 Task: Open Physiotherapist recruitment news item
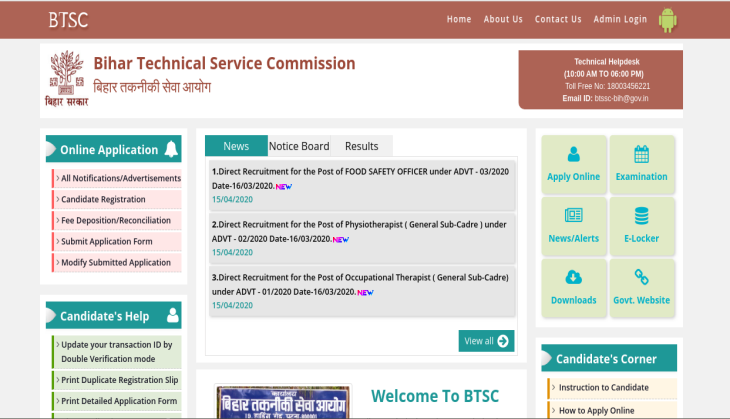pos(362,238)
